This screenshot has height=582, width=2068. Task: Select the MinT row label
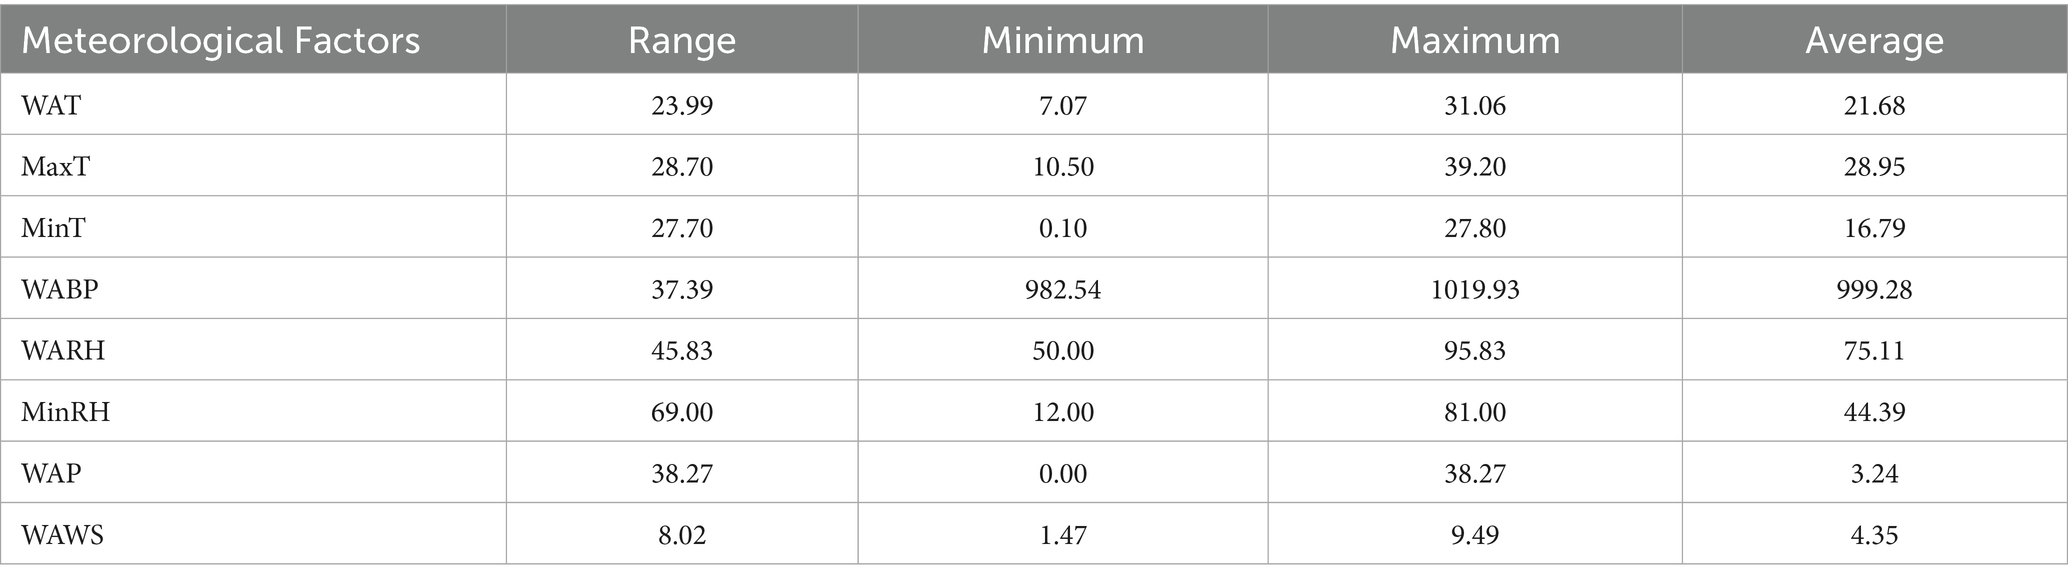(53, 228)
